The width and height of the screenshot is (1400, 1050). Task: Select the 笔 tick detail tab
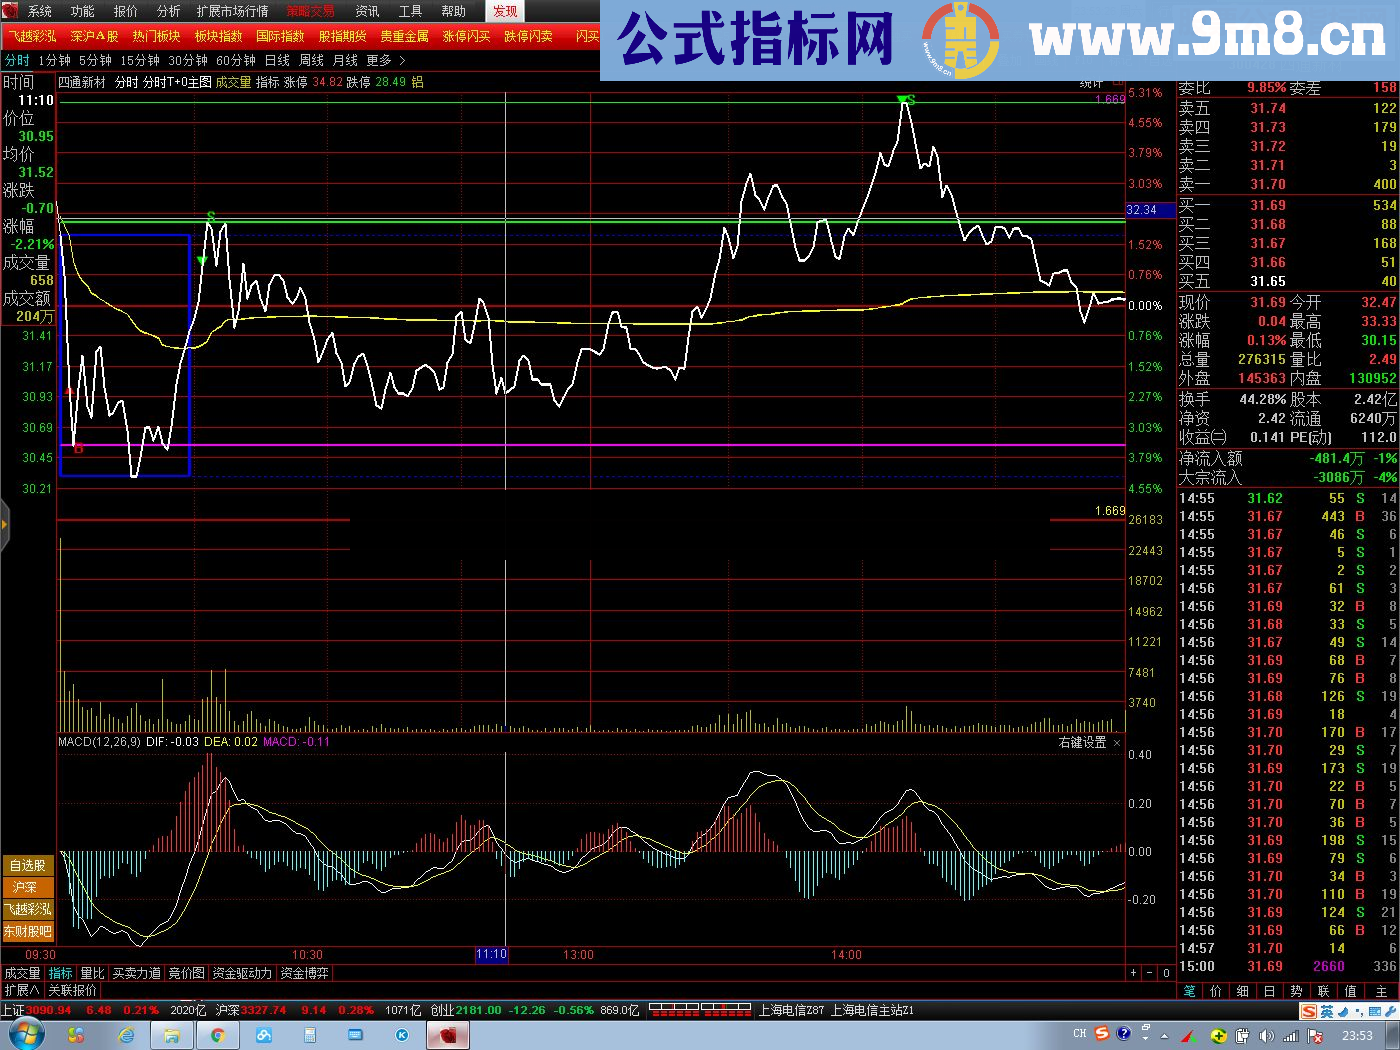coord(1189,991)
